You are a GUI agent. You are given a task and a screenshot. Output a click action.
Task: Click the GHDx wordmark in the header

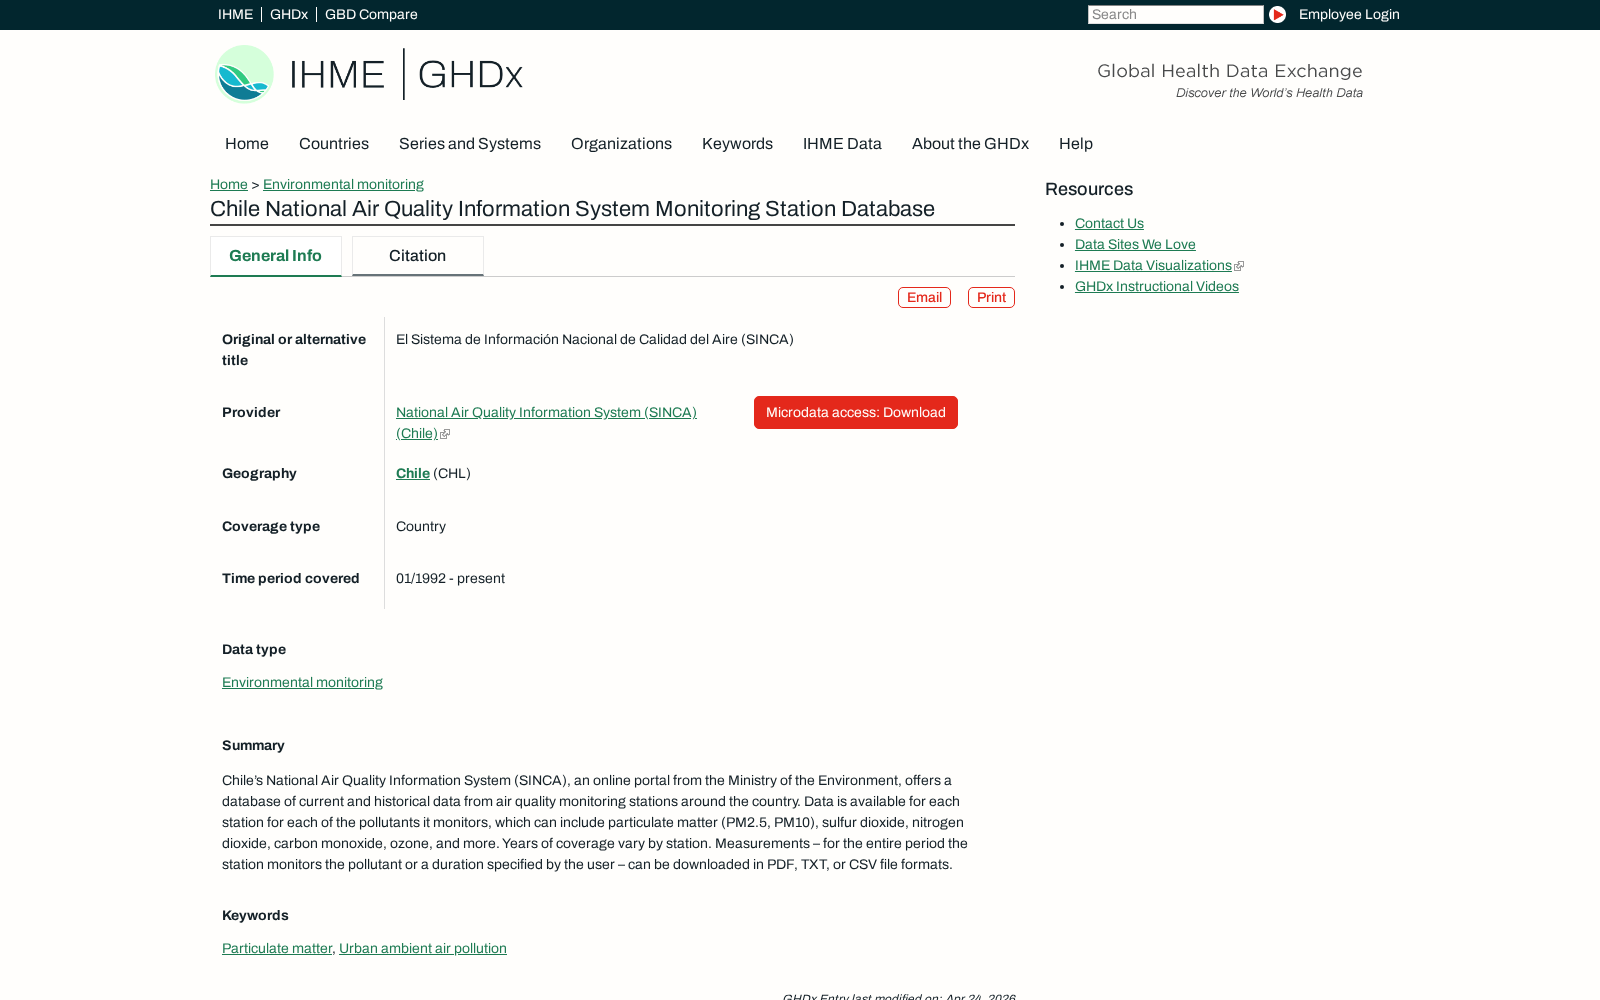click(x=470, y=75)
